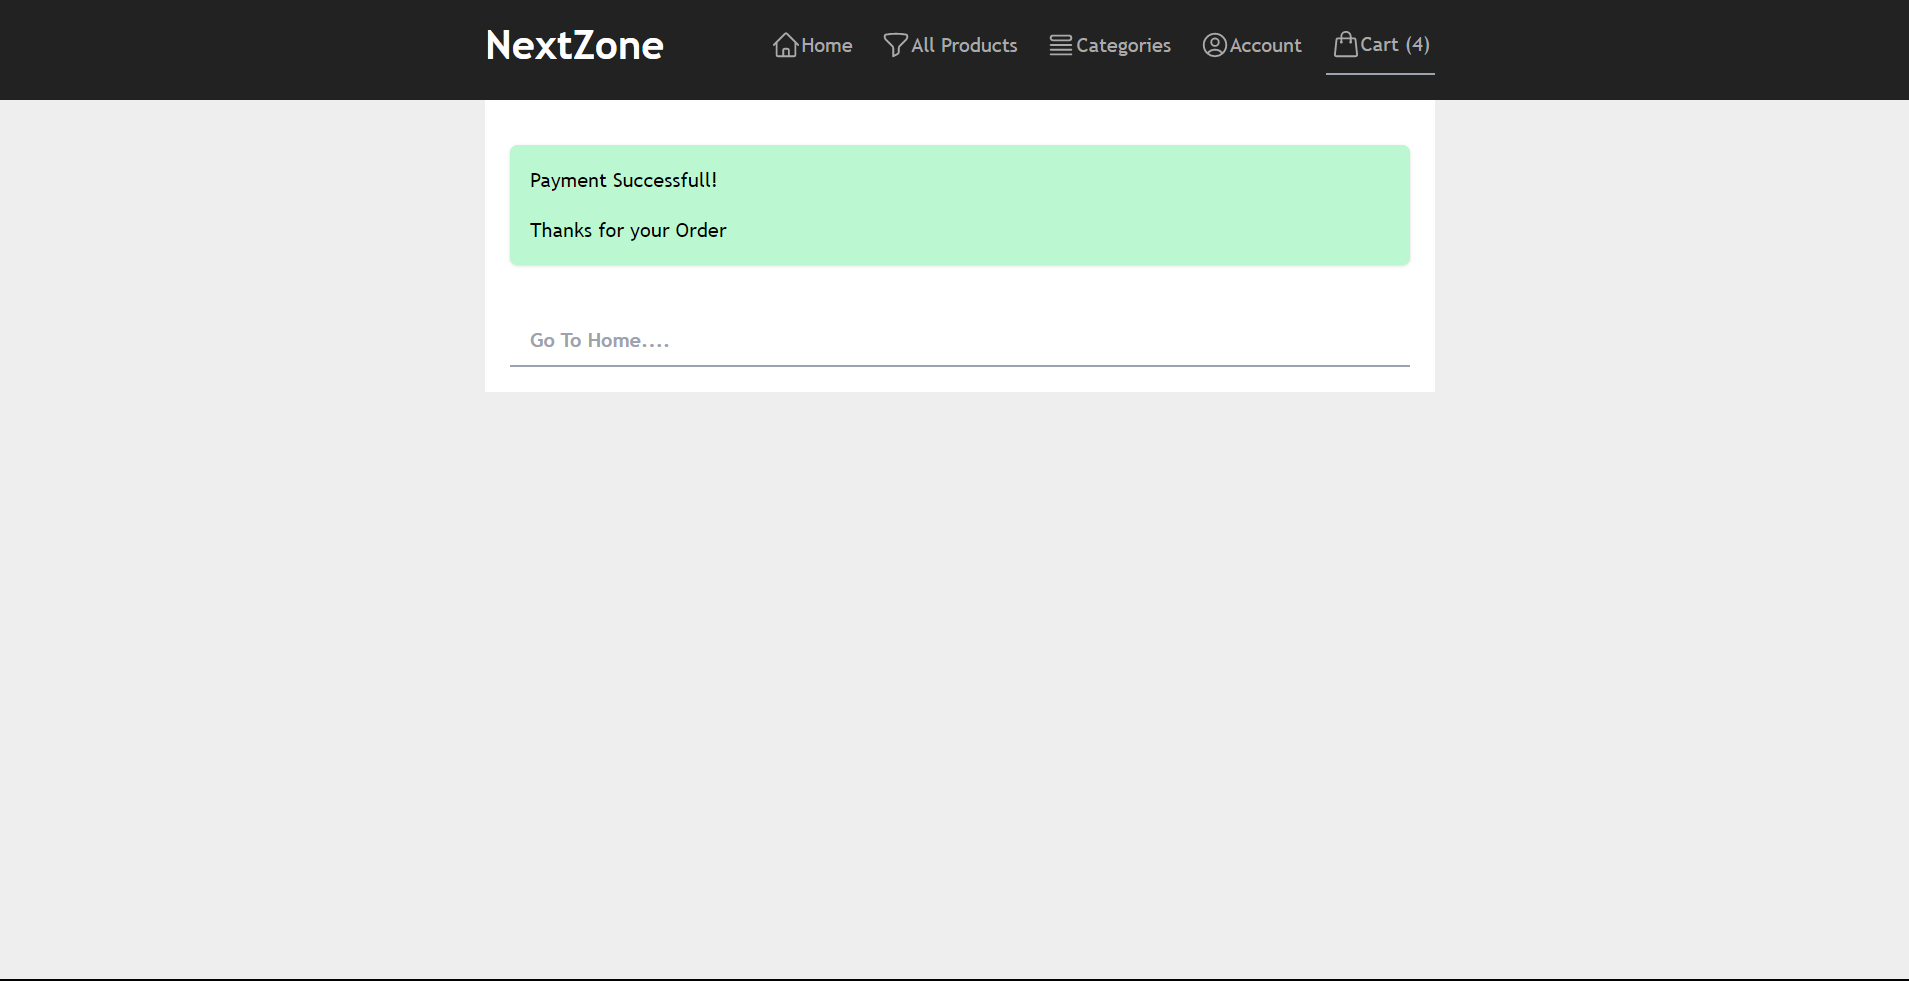Click the Thanks for your Order text
Image resolution: width=1909 pixels, height=981 pixels.
point(627,230)
